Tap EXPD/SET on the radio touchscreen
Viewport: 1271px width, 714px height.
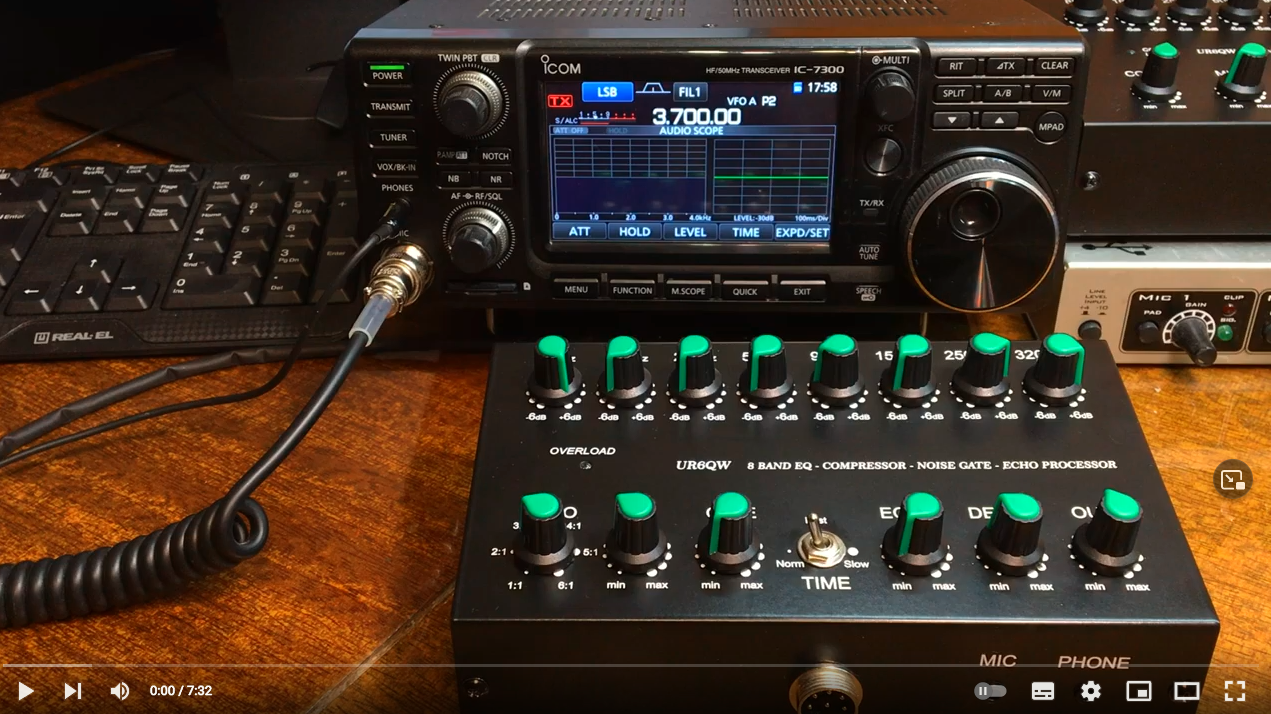[x=803, y=232]
